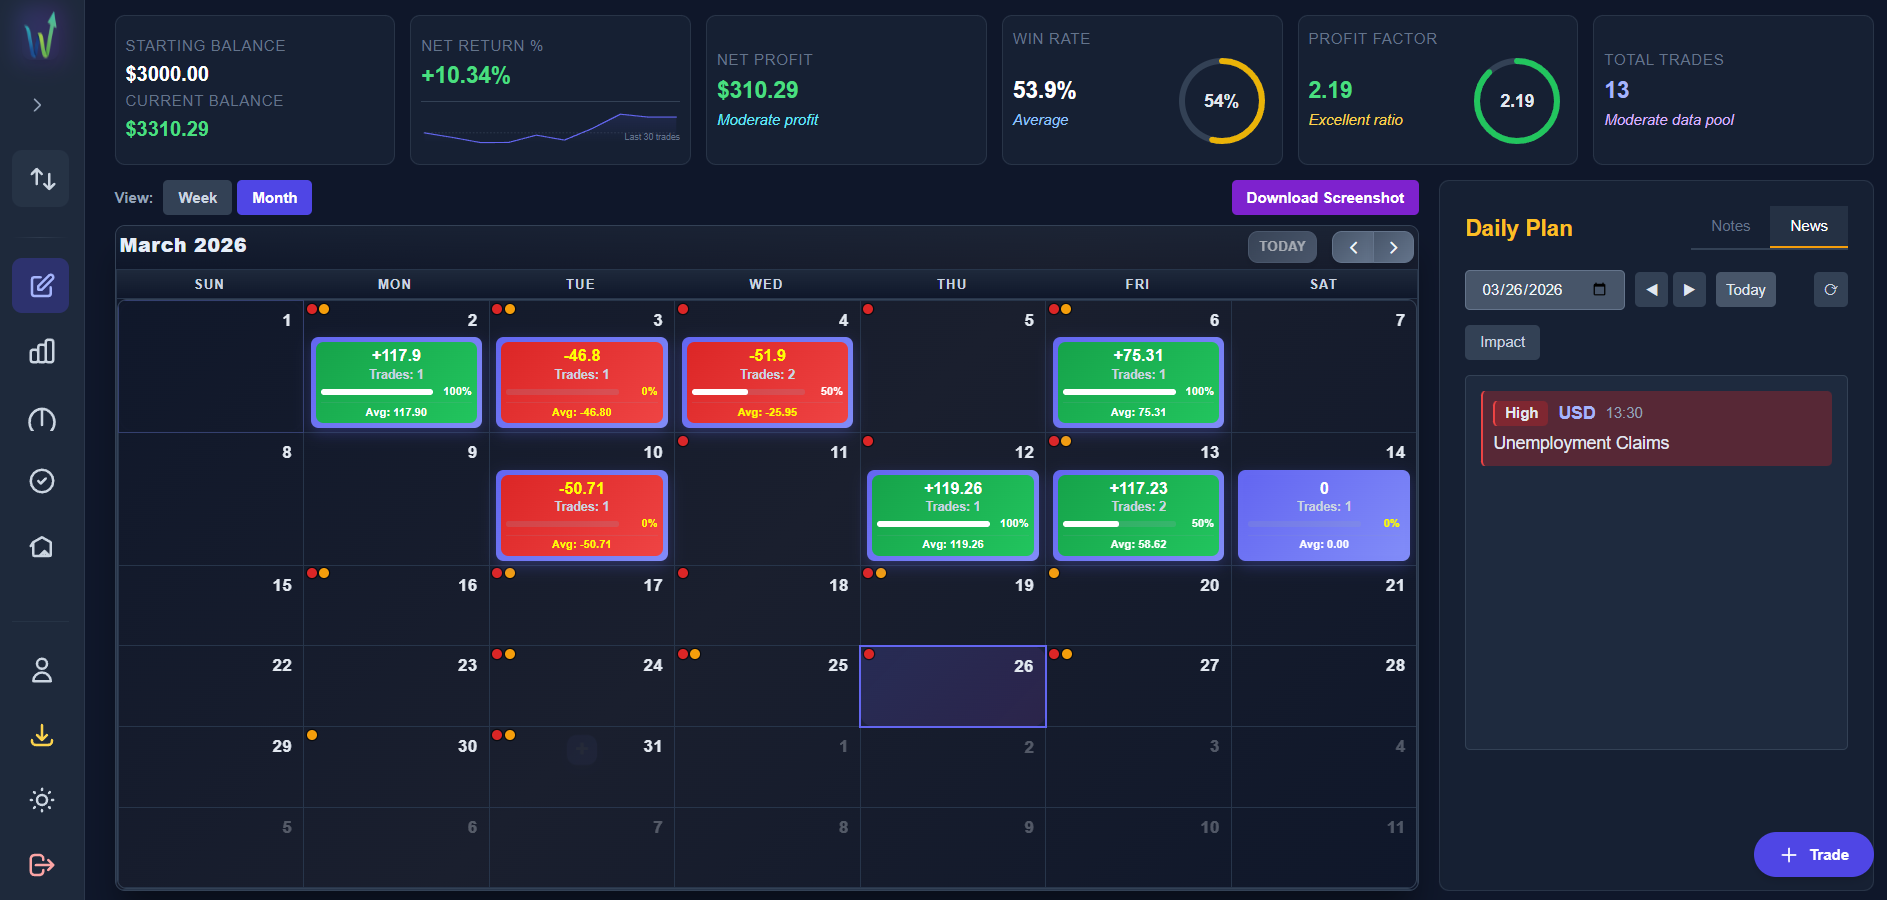
Task: Toggle light mode with the sun icon
Action: click(41, 799)
